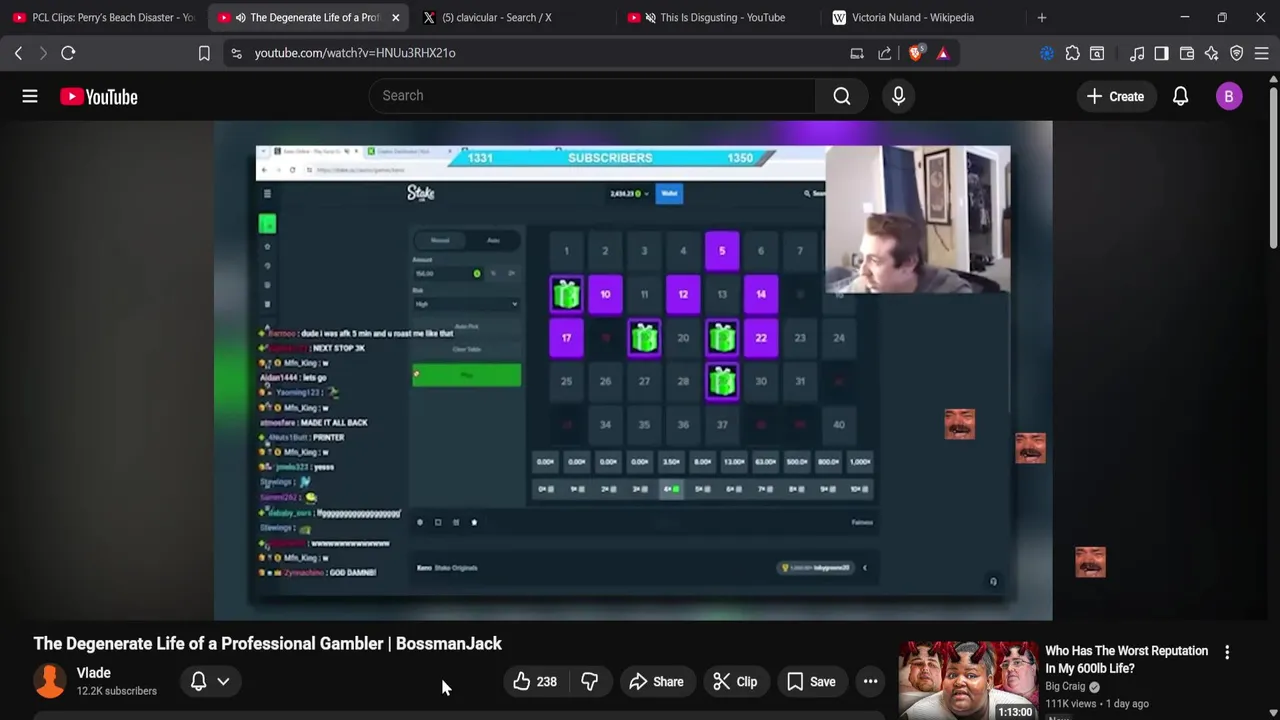Open Brave Shields lion icon

click(x=916, y=53)
